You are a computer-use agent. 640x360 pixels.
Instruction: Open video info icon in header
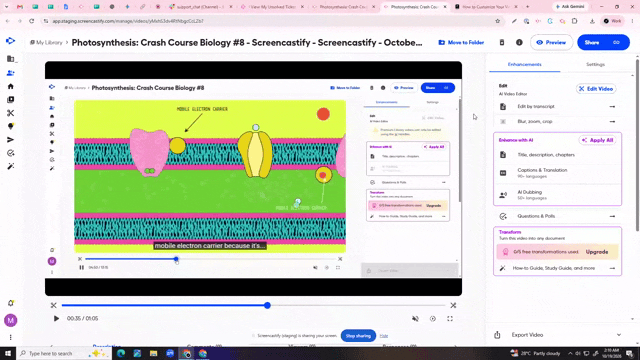click(519, 42)
